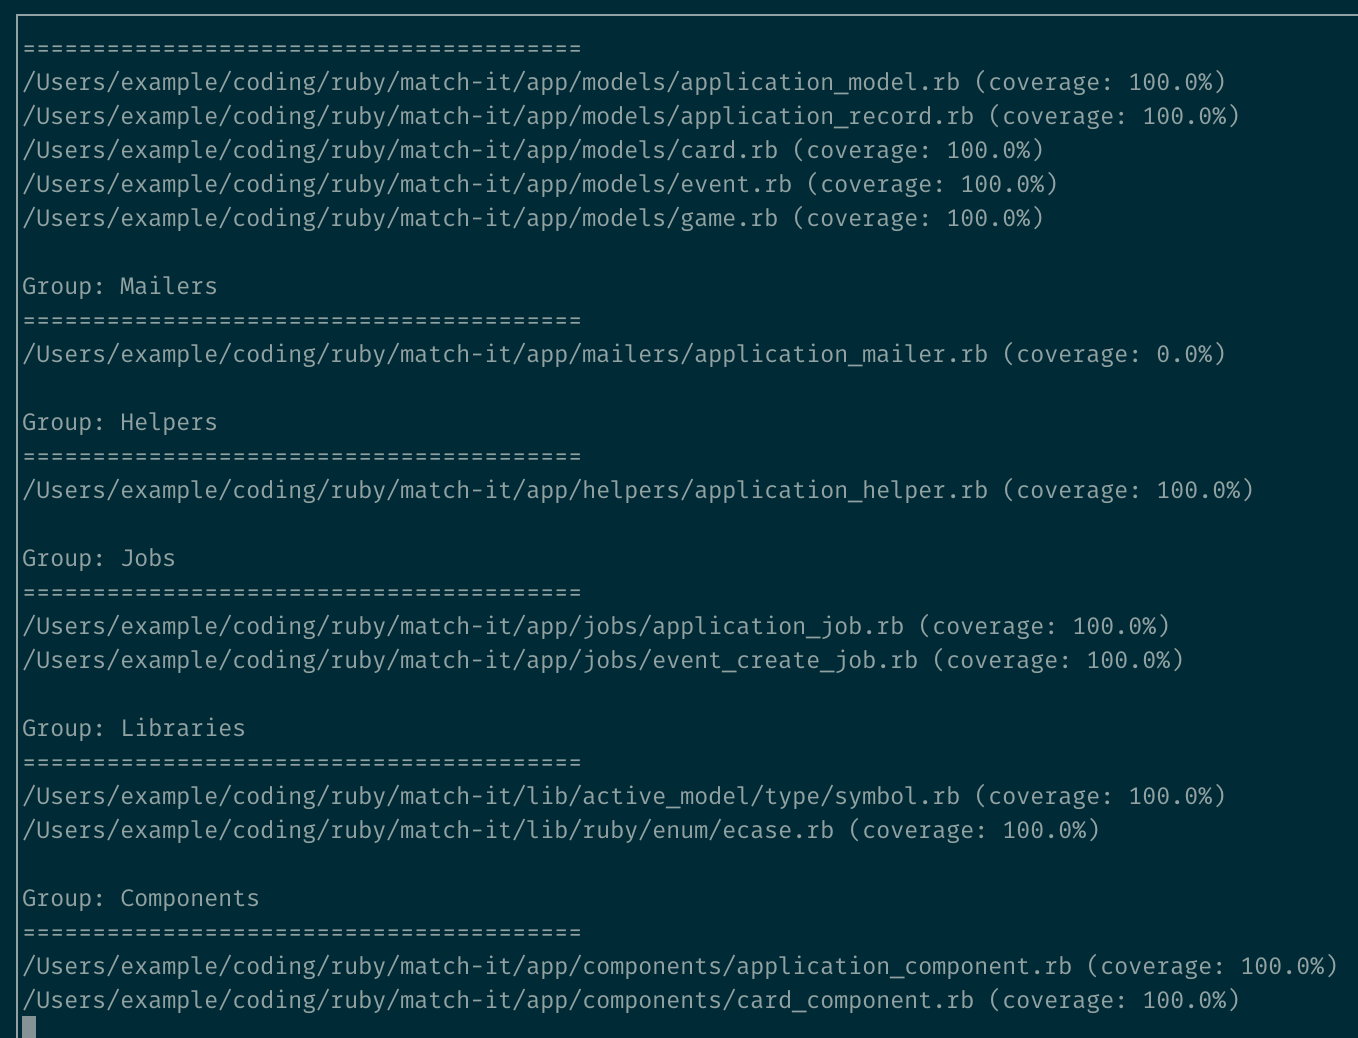Viewport: 1358px width, 1038px height.
Task: Click the 'Group: Libraries' heading
Action: (132, 728)
